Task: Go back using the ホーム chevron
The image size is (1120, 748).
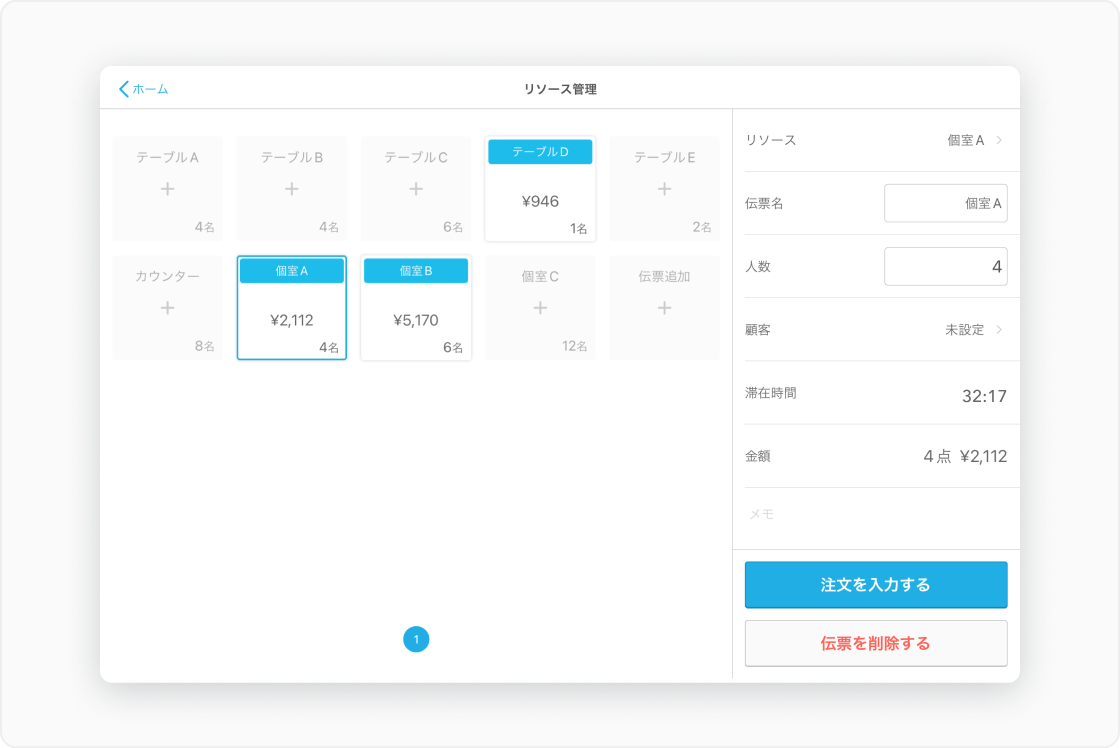Action: [x=125, y=89]
